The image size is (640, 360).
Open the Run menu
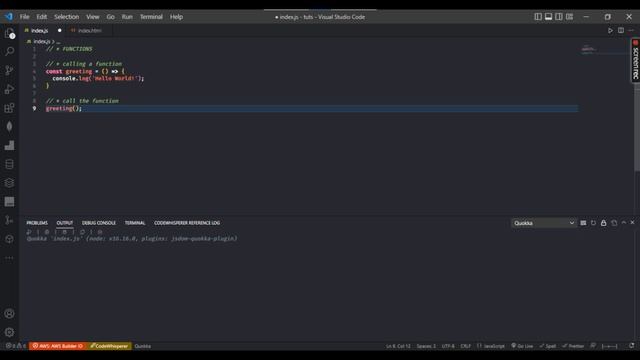coord(127,17)
